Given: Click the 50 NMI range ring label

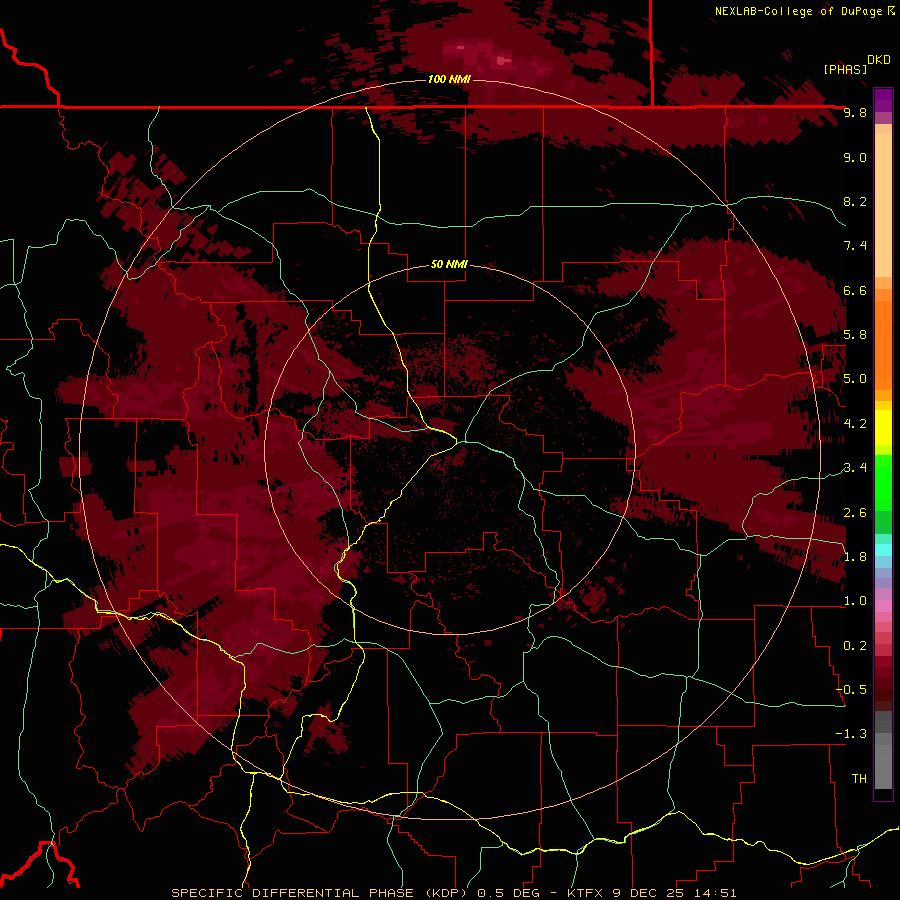Looking at the screenshot, I should pyautogui.click(x=449, y=265).
